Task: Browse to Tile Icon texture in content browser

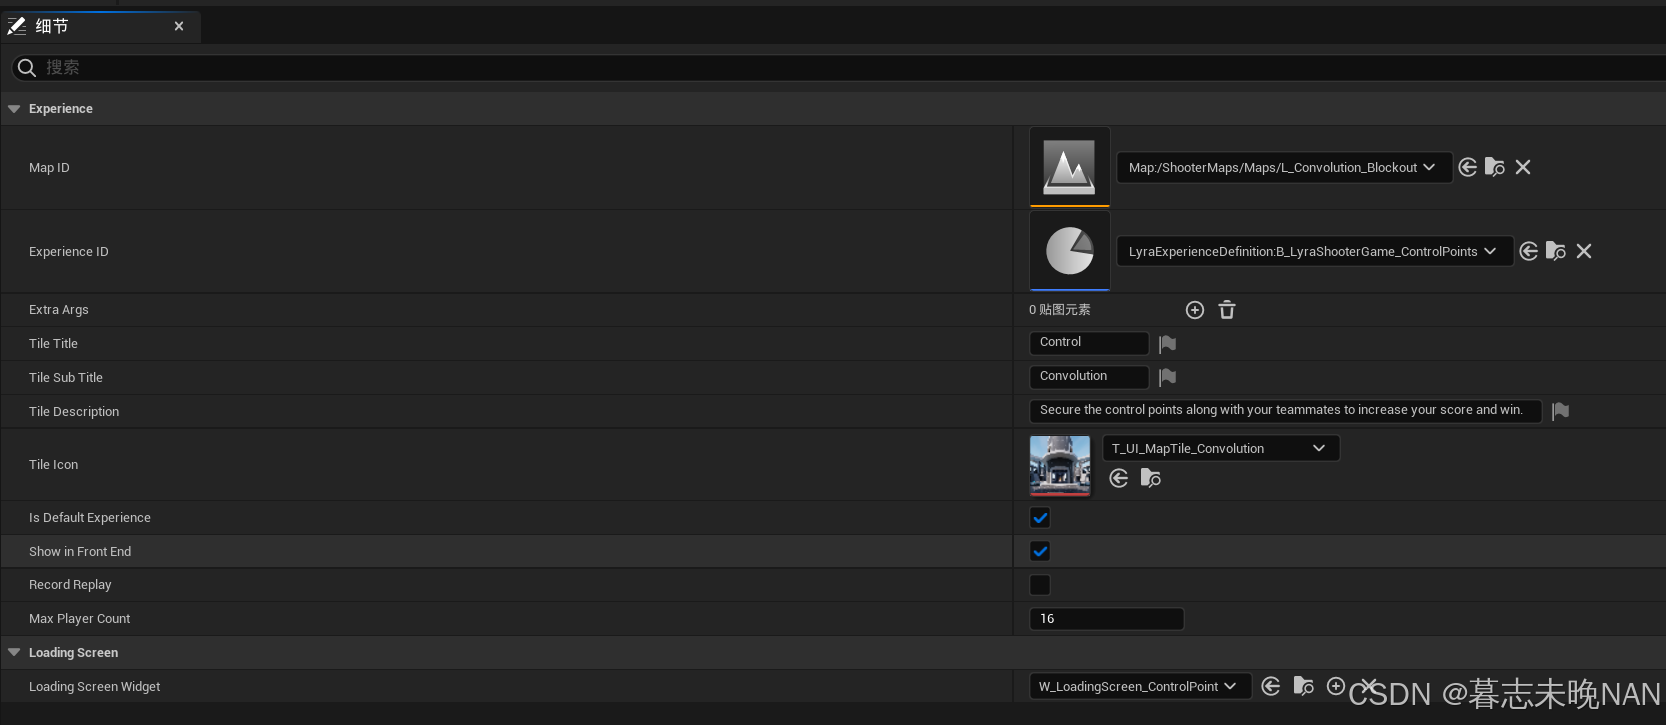Action: tap(1151, 478)
